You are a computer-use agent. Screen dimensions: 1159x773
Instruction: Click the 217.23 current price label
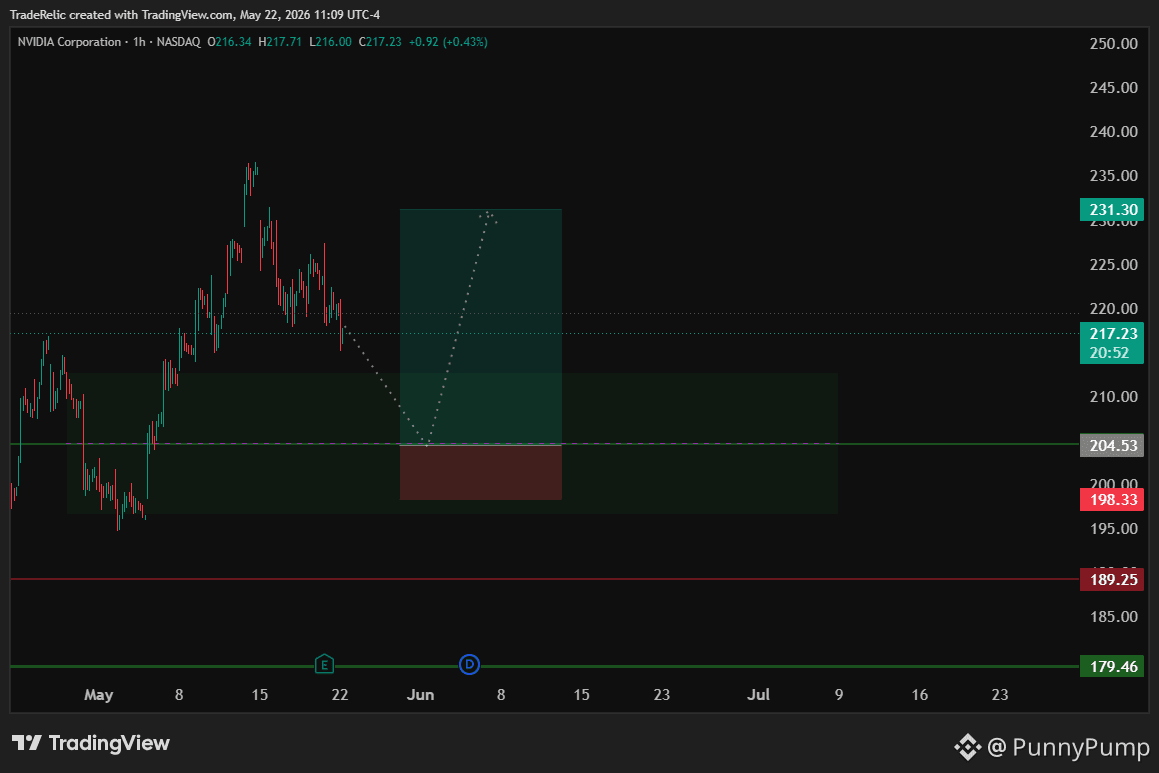point(1112,333)
